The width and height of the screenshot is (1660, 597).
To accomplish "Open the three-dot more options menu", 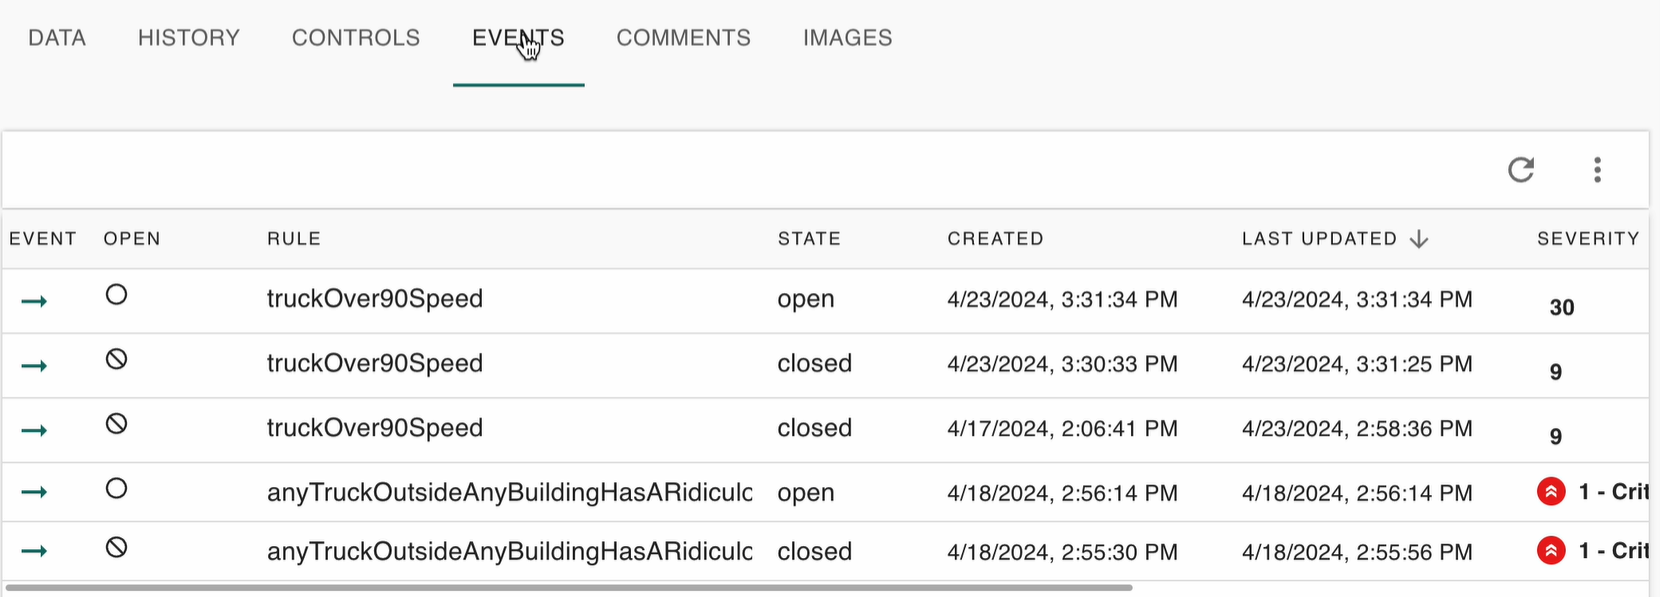I will [x=1597, y=170].
